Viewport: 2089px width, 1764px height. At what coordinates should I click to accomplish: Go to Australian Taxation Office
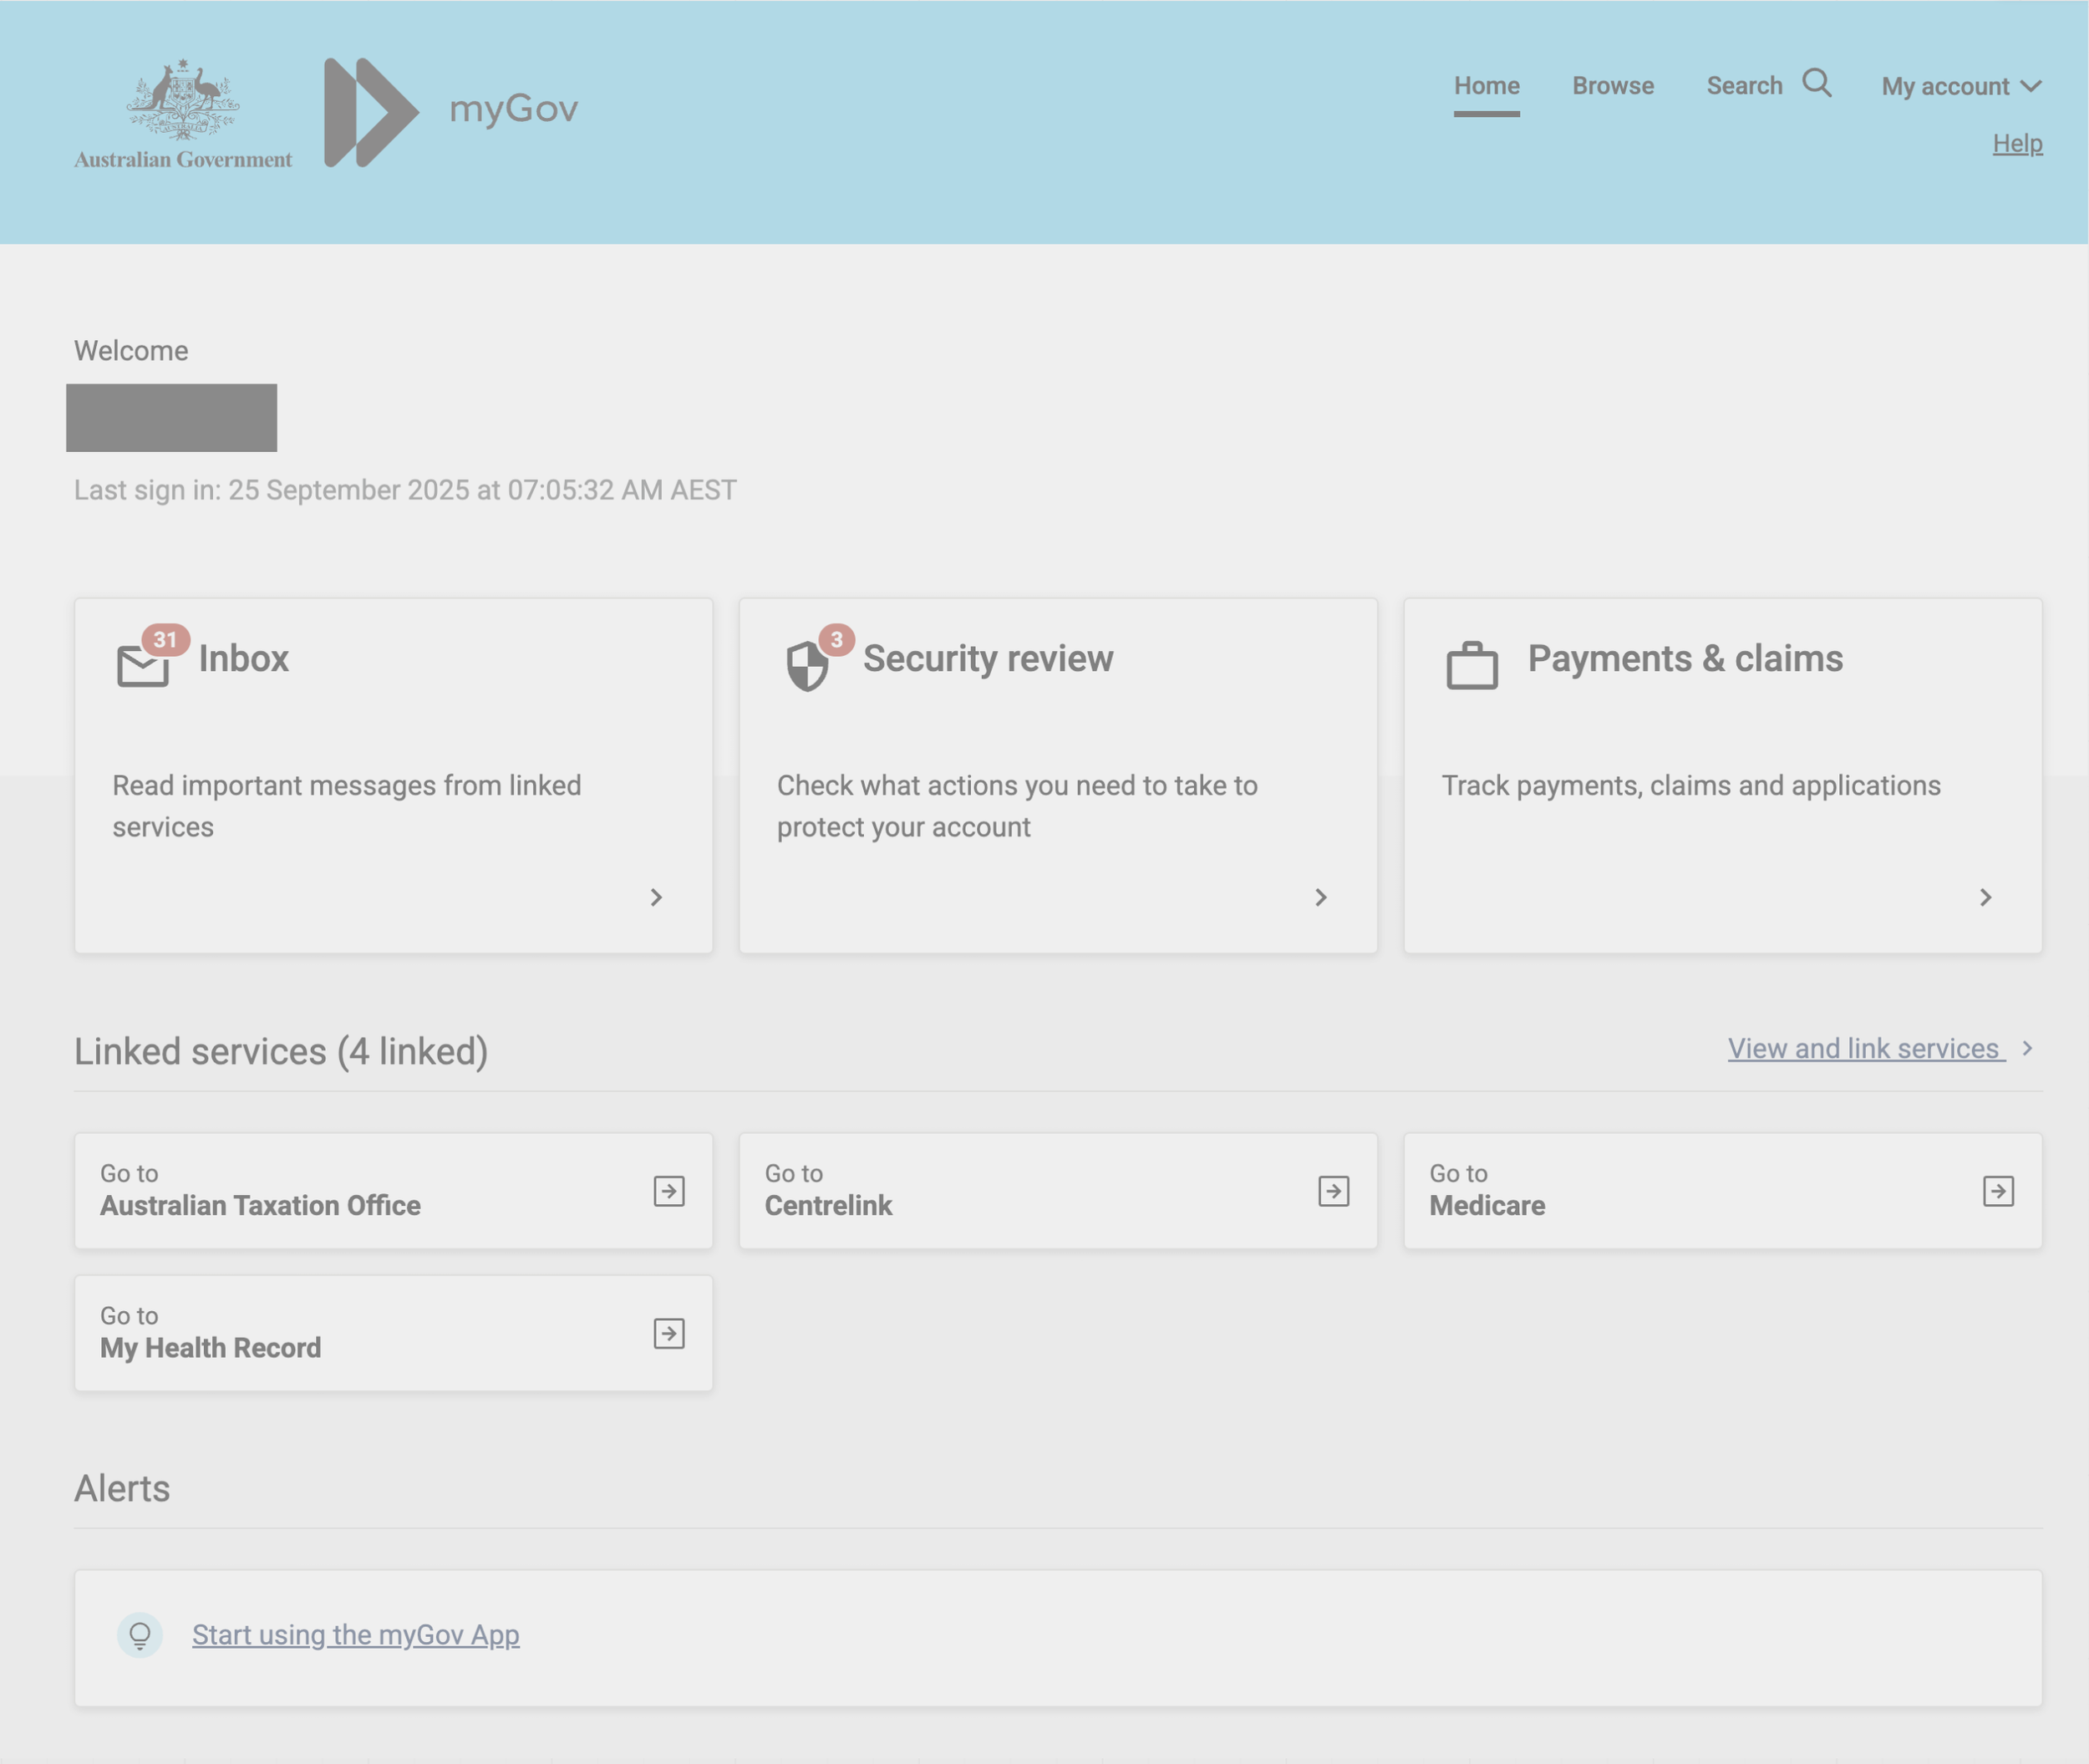click(394, 1191)
